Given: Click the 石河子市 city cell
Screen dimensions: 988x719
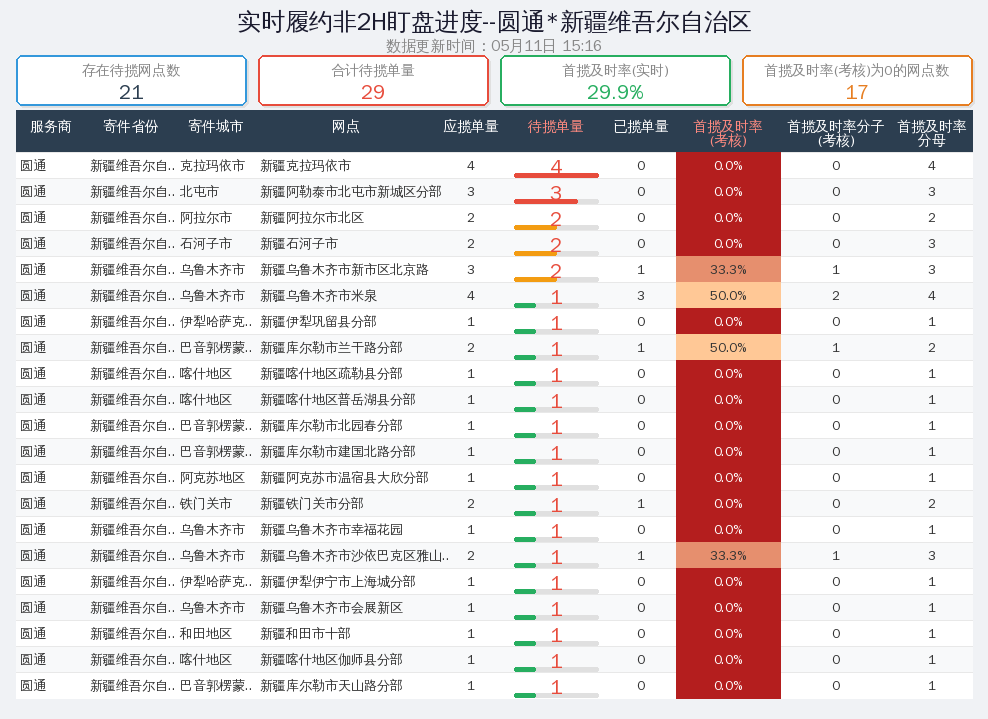Looking at the screenshot, I should [x=206, y=244].
